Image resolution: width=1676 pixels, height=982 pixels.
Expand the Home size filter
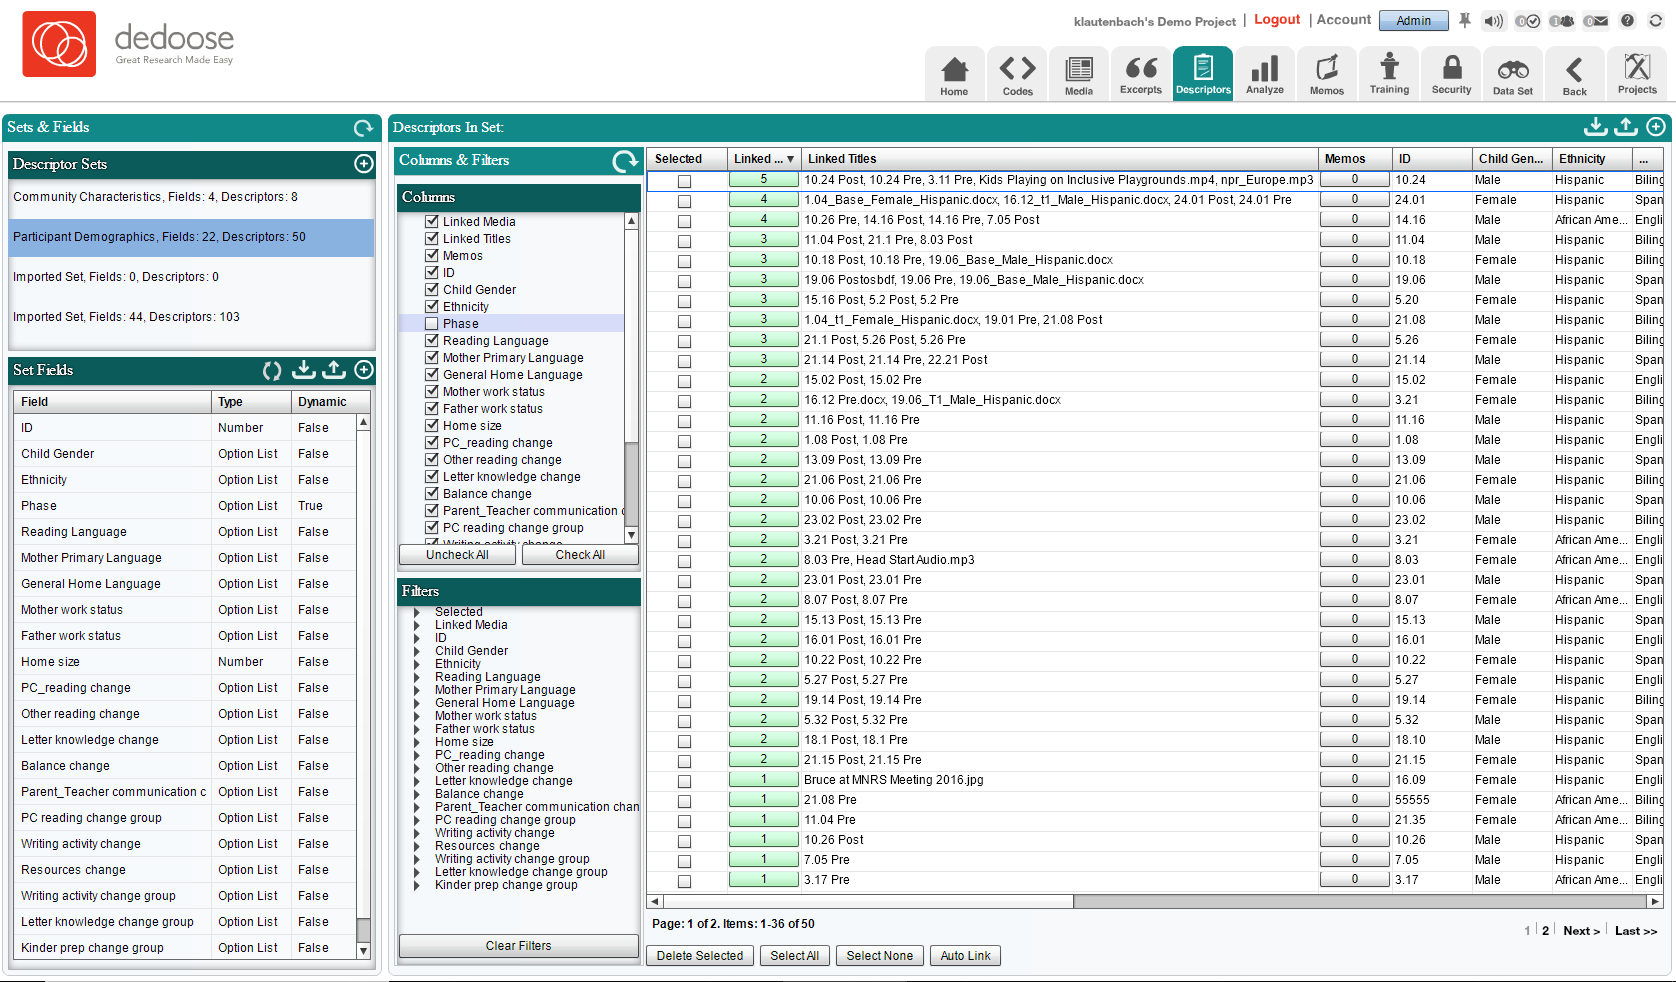click(x=417, y=742)
